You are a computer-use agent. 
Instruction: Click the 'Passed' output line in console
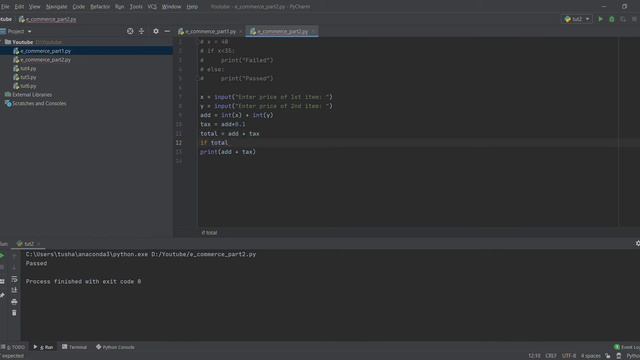click(36, 263)
